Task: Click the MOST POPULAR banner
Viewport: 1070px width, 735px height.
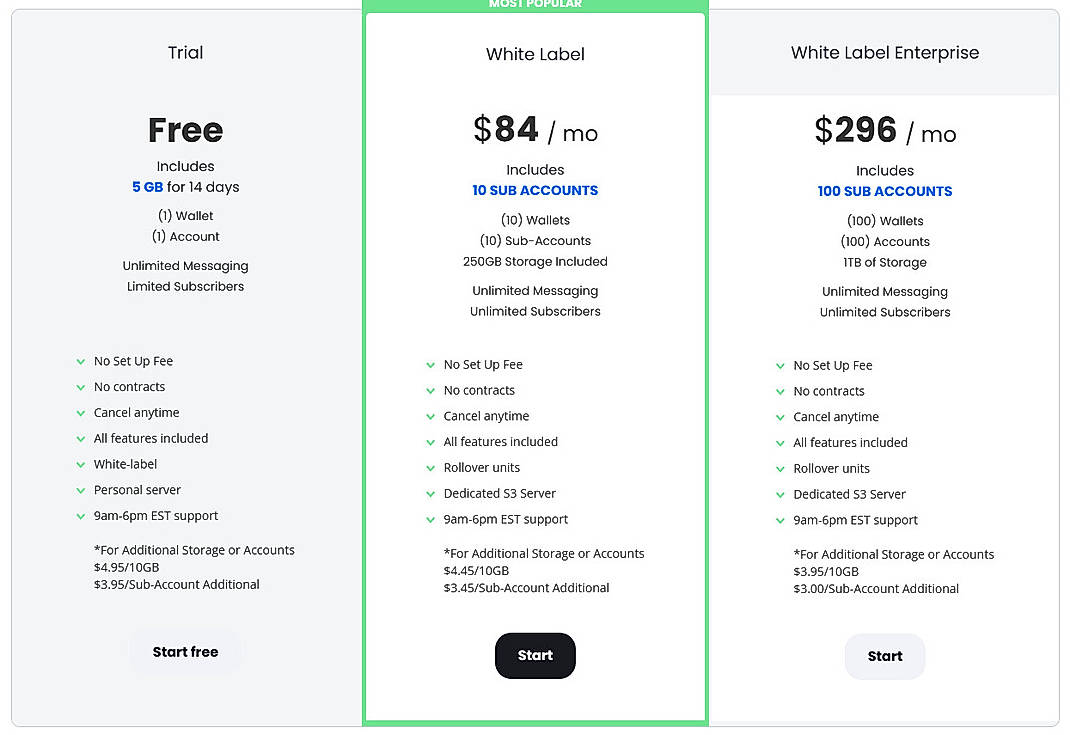Action: 535,5
